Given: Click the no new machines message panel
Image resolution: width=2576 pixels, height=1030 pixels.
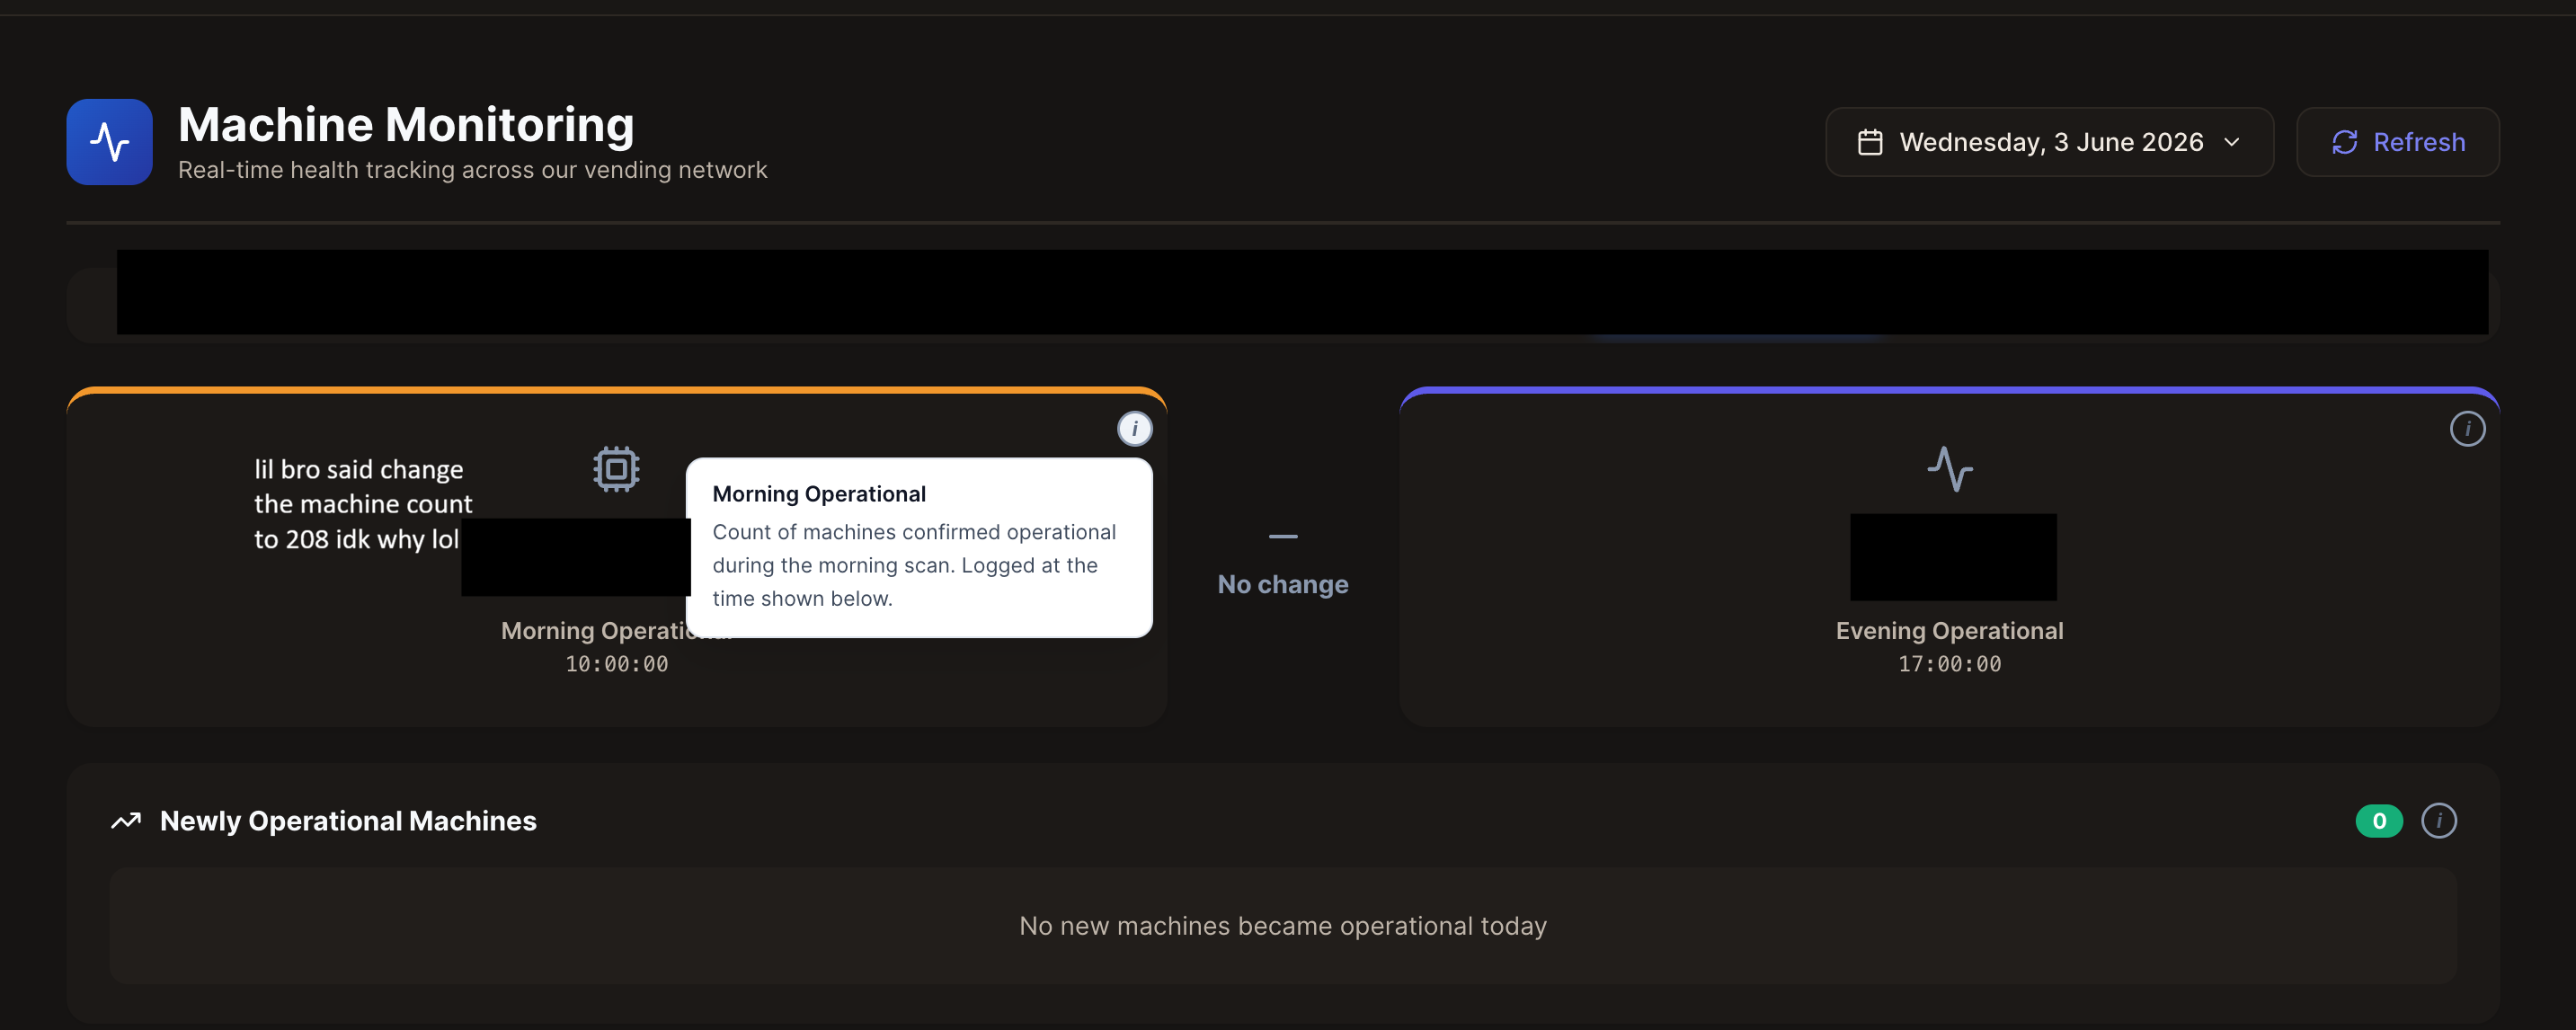Looking at the screenshot, I should pyautogui.click(x=1282, y=925).
